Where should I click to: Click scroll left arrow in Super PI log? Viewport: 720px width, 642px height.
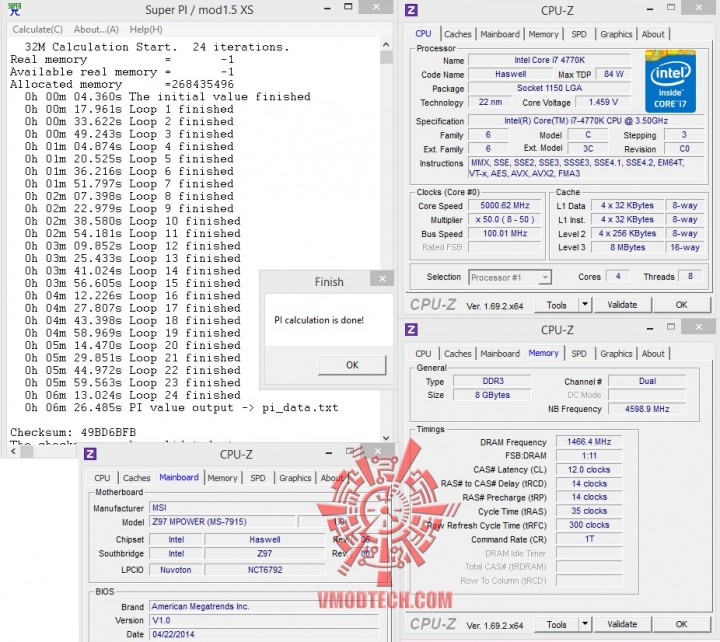point(13,451)
